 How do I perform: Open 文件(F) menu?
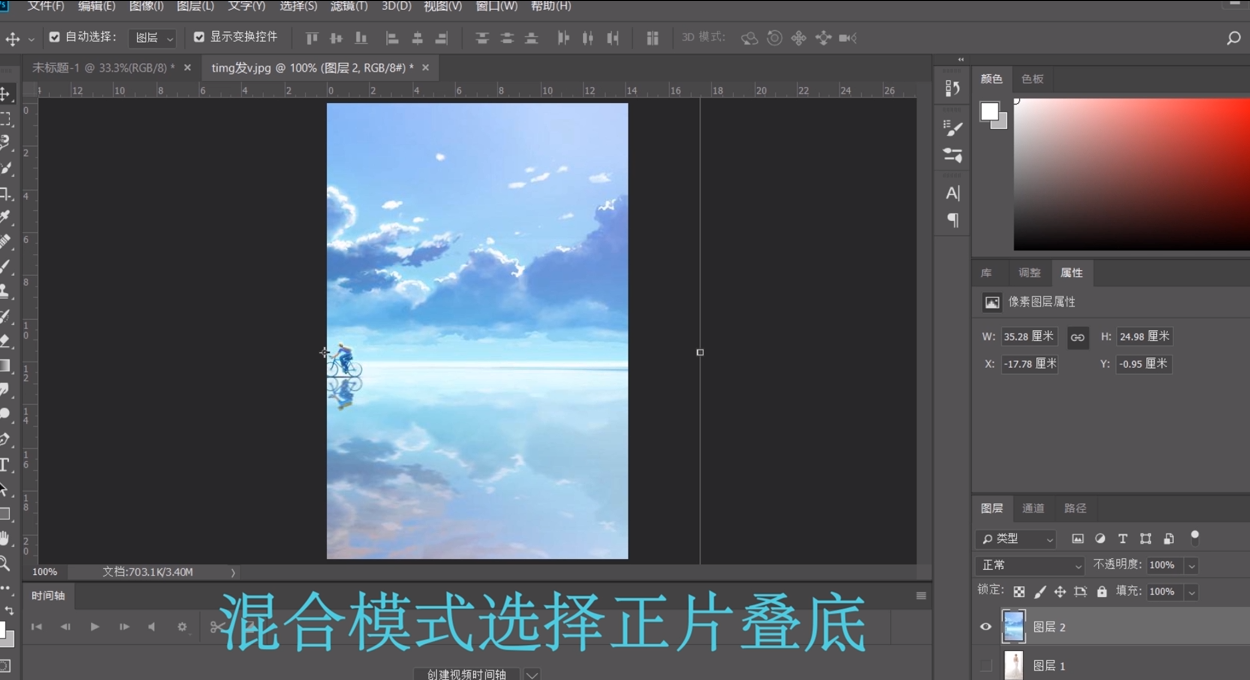[46, 6]
